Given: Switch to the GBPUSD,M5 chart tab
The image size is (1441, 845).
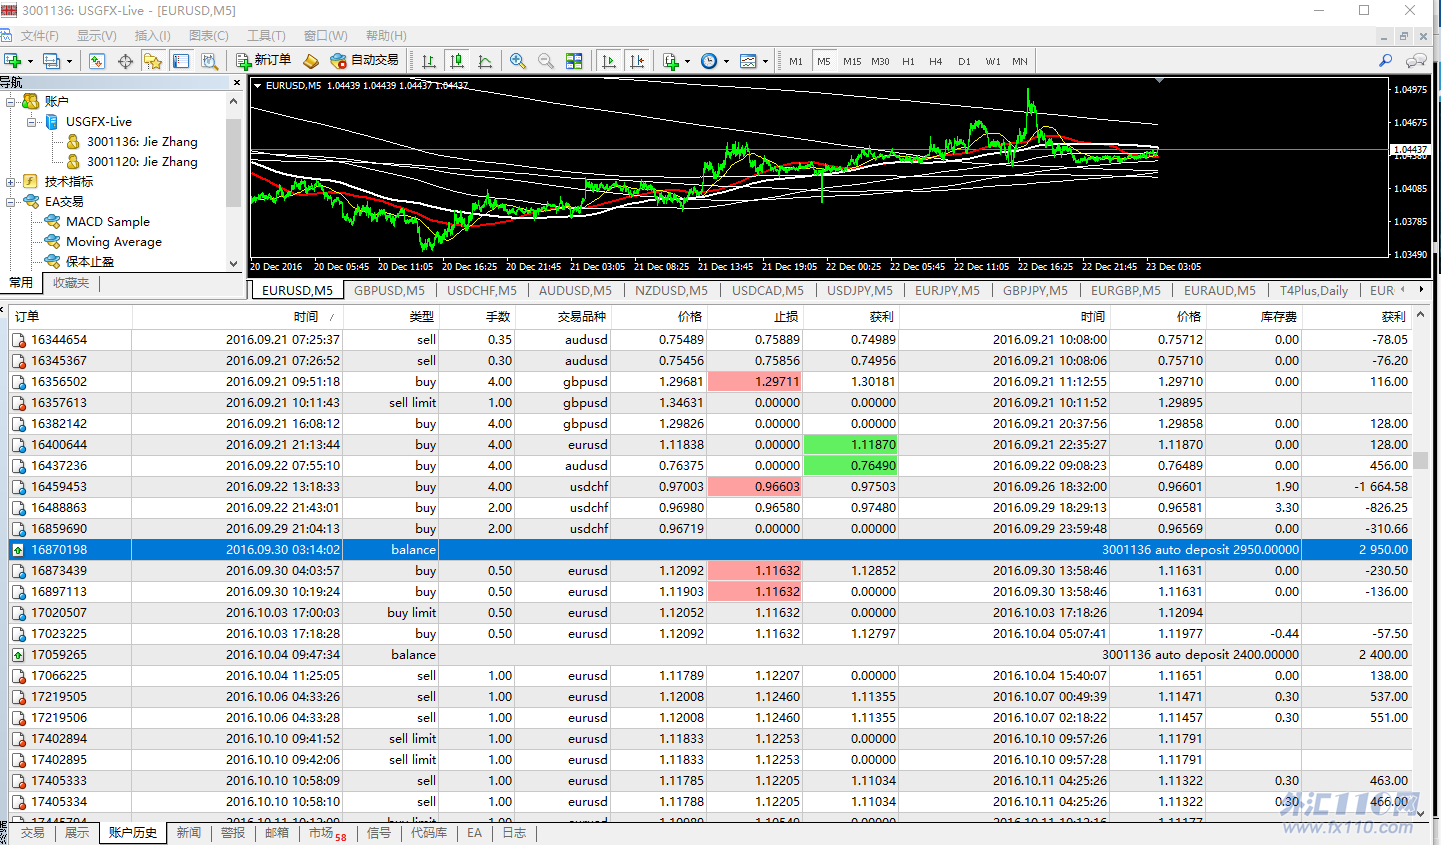Looking at the screenshot, I should (x=389, y=290).
